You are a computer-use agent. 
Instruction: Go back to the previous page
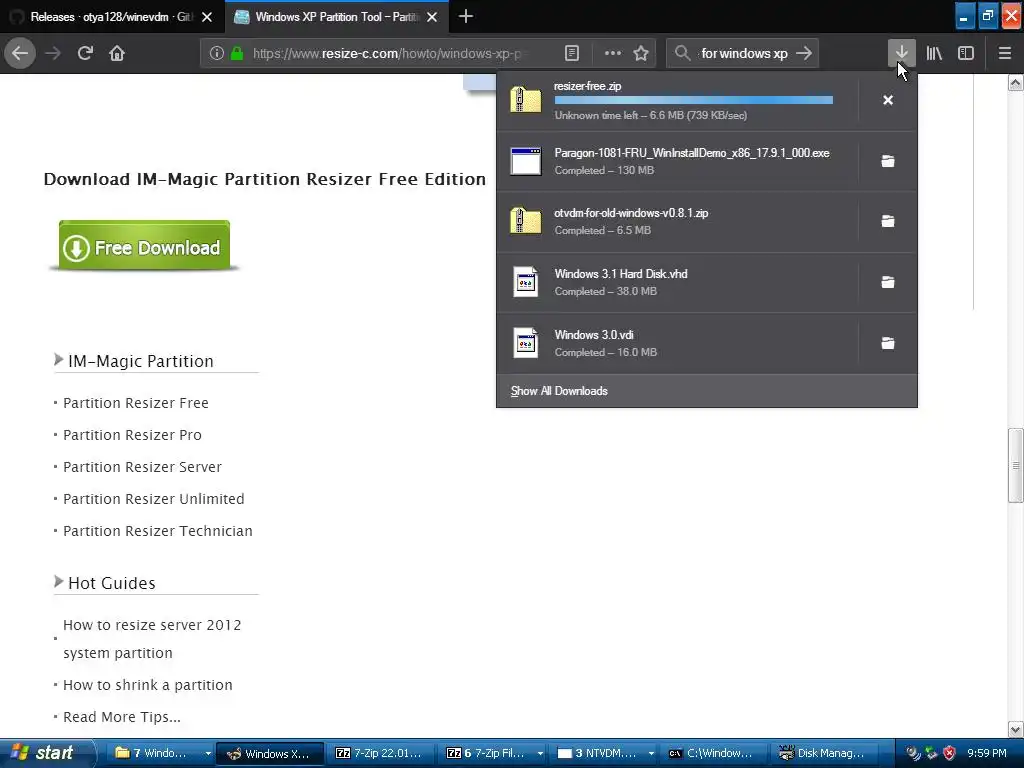pos(20,53)
